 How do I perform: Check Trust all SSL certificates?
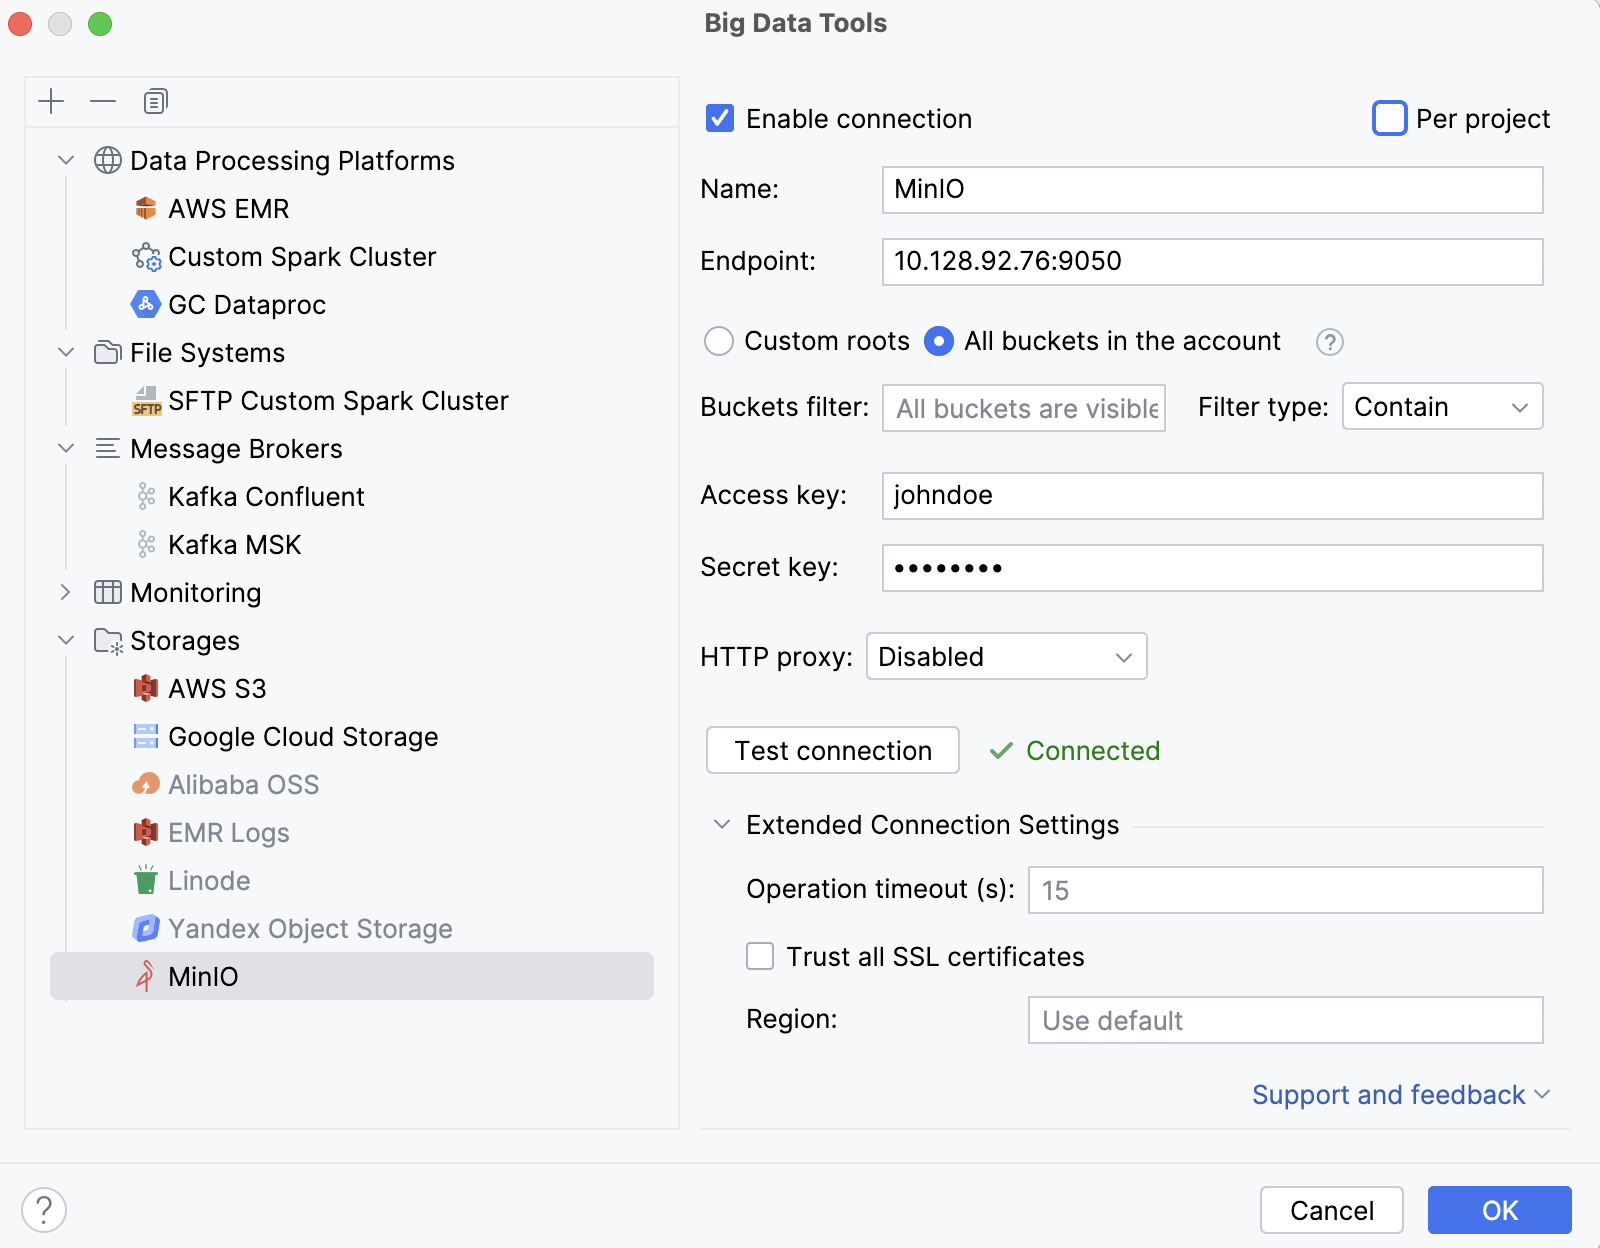click(760, 956)
